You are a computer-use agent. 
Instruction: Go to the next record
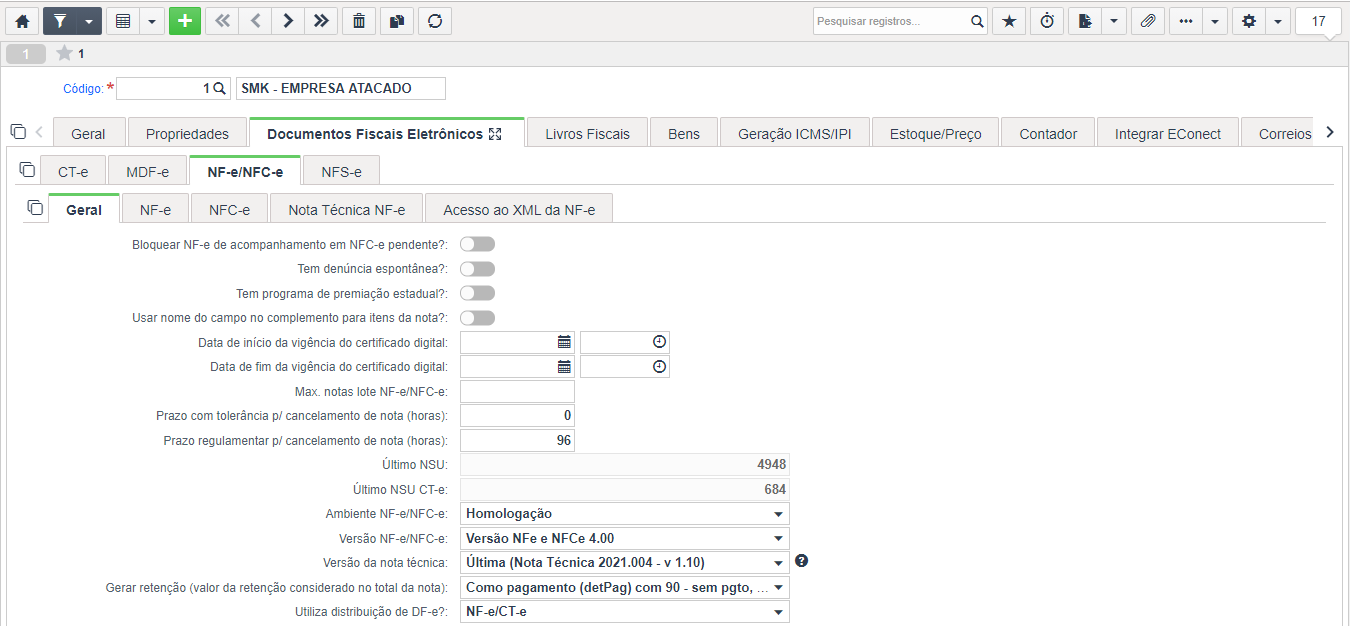[288, 21]
